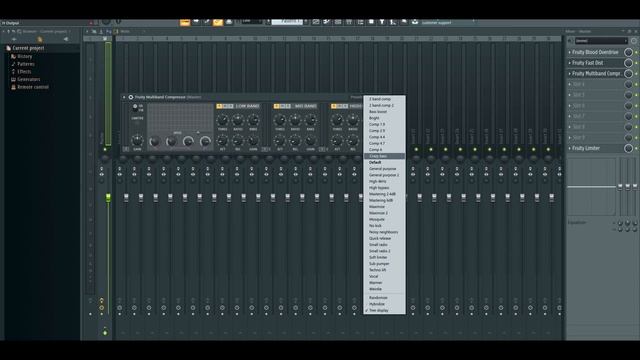
Task: Select highlighted 'Crazy bass' preset
Action: [x=384, y=156]
